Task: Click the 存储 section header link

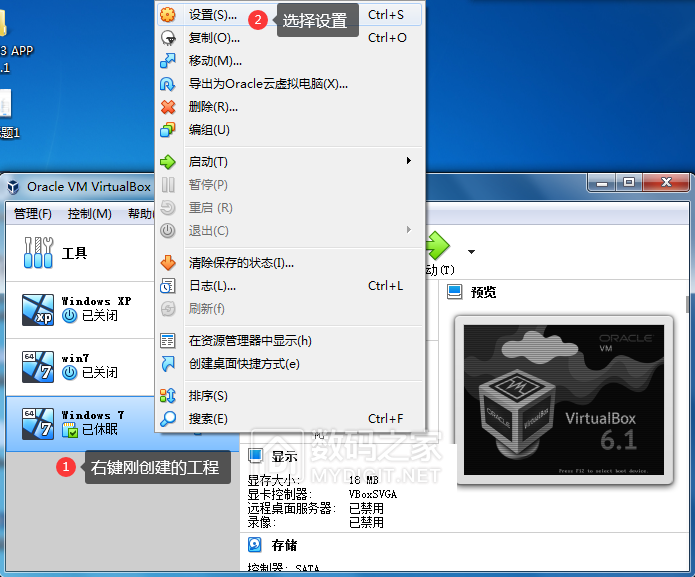Action: tap(284, 545)
